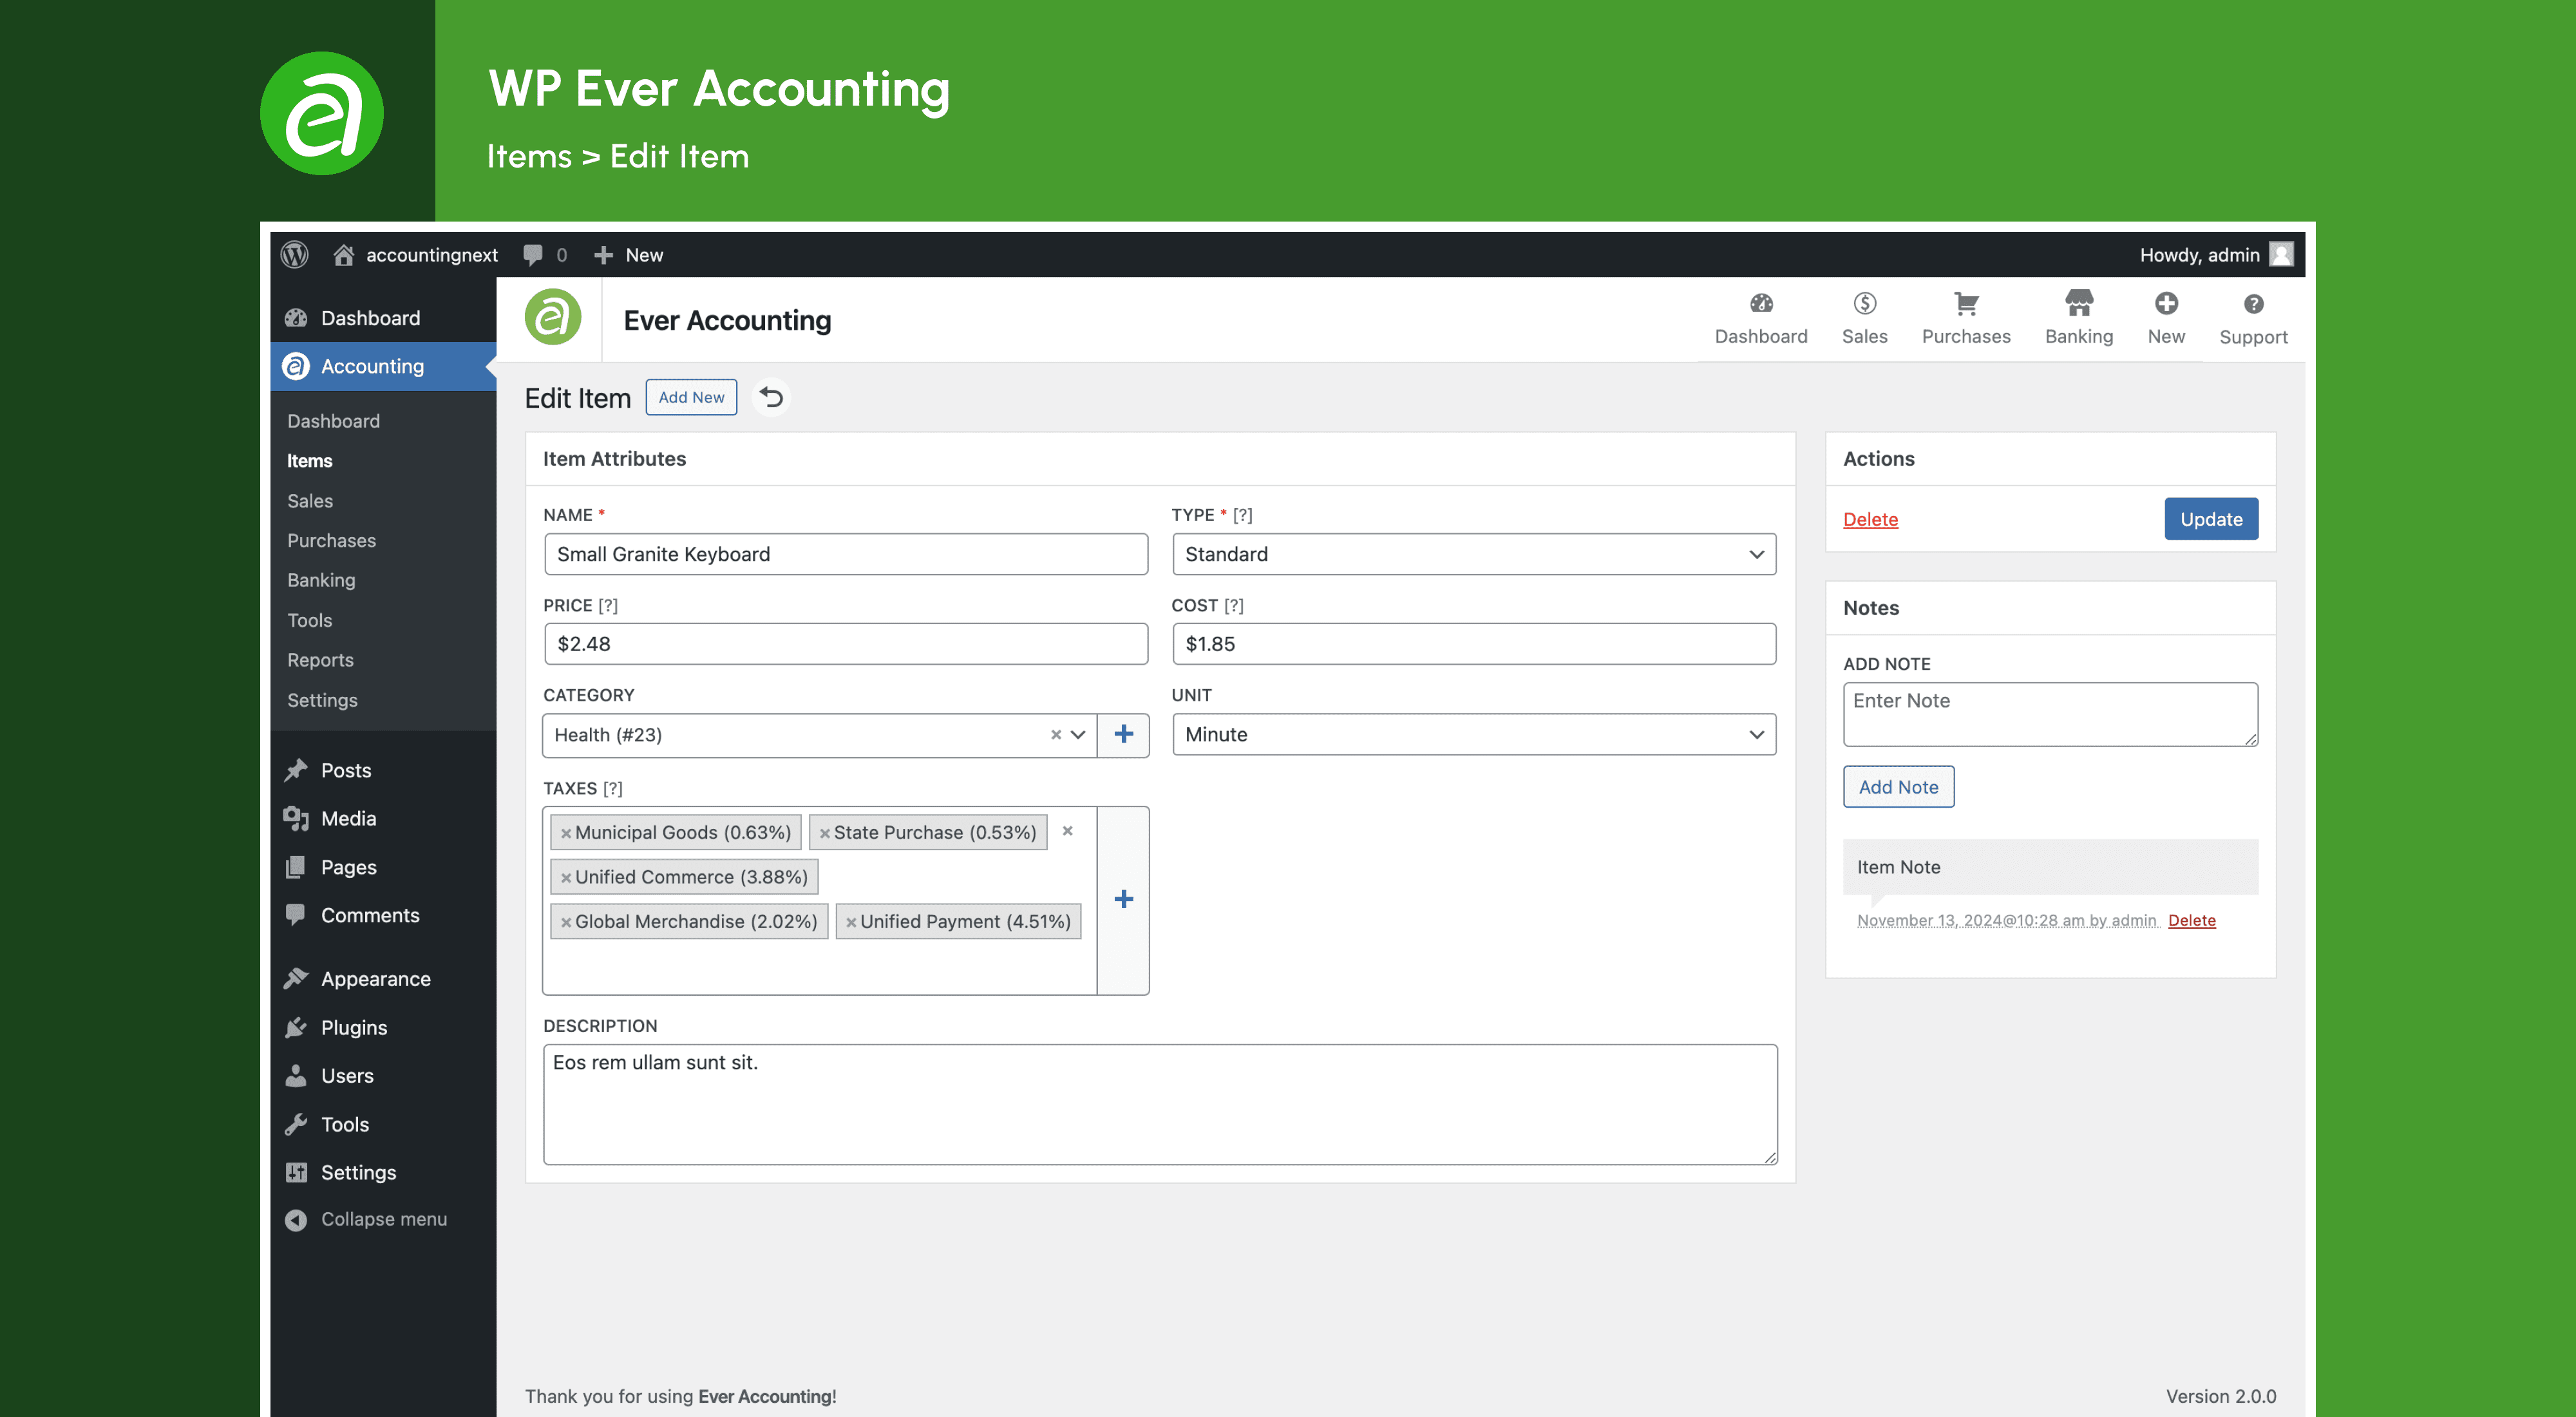Open the admin user avatar

click(2281, 255)
